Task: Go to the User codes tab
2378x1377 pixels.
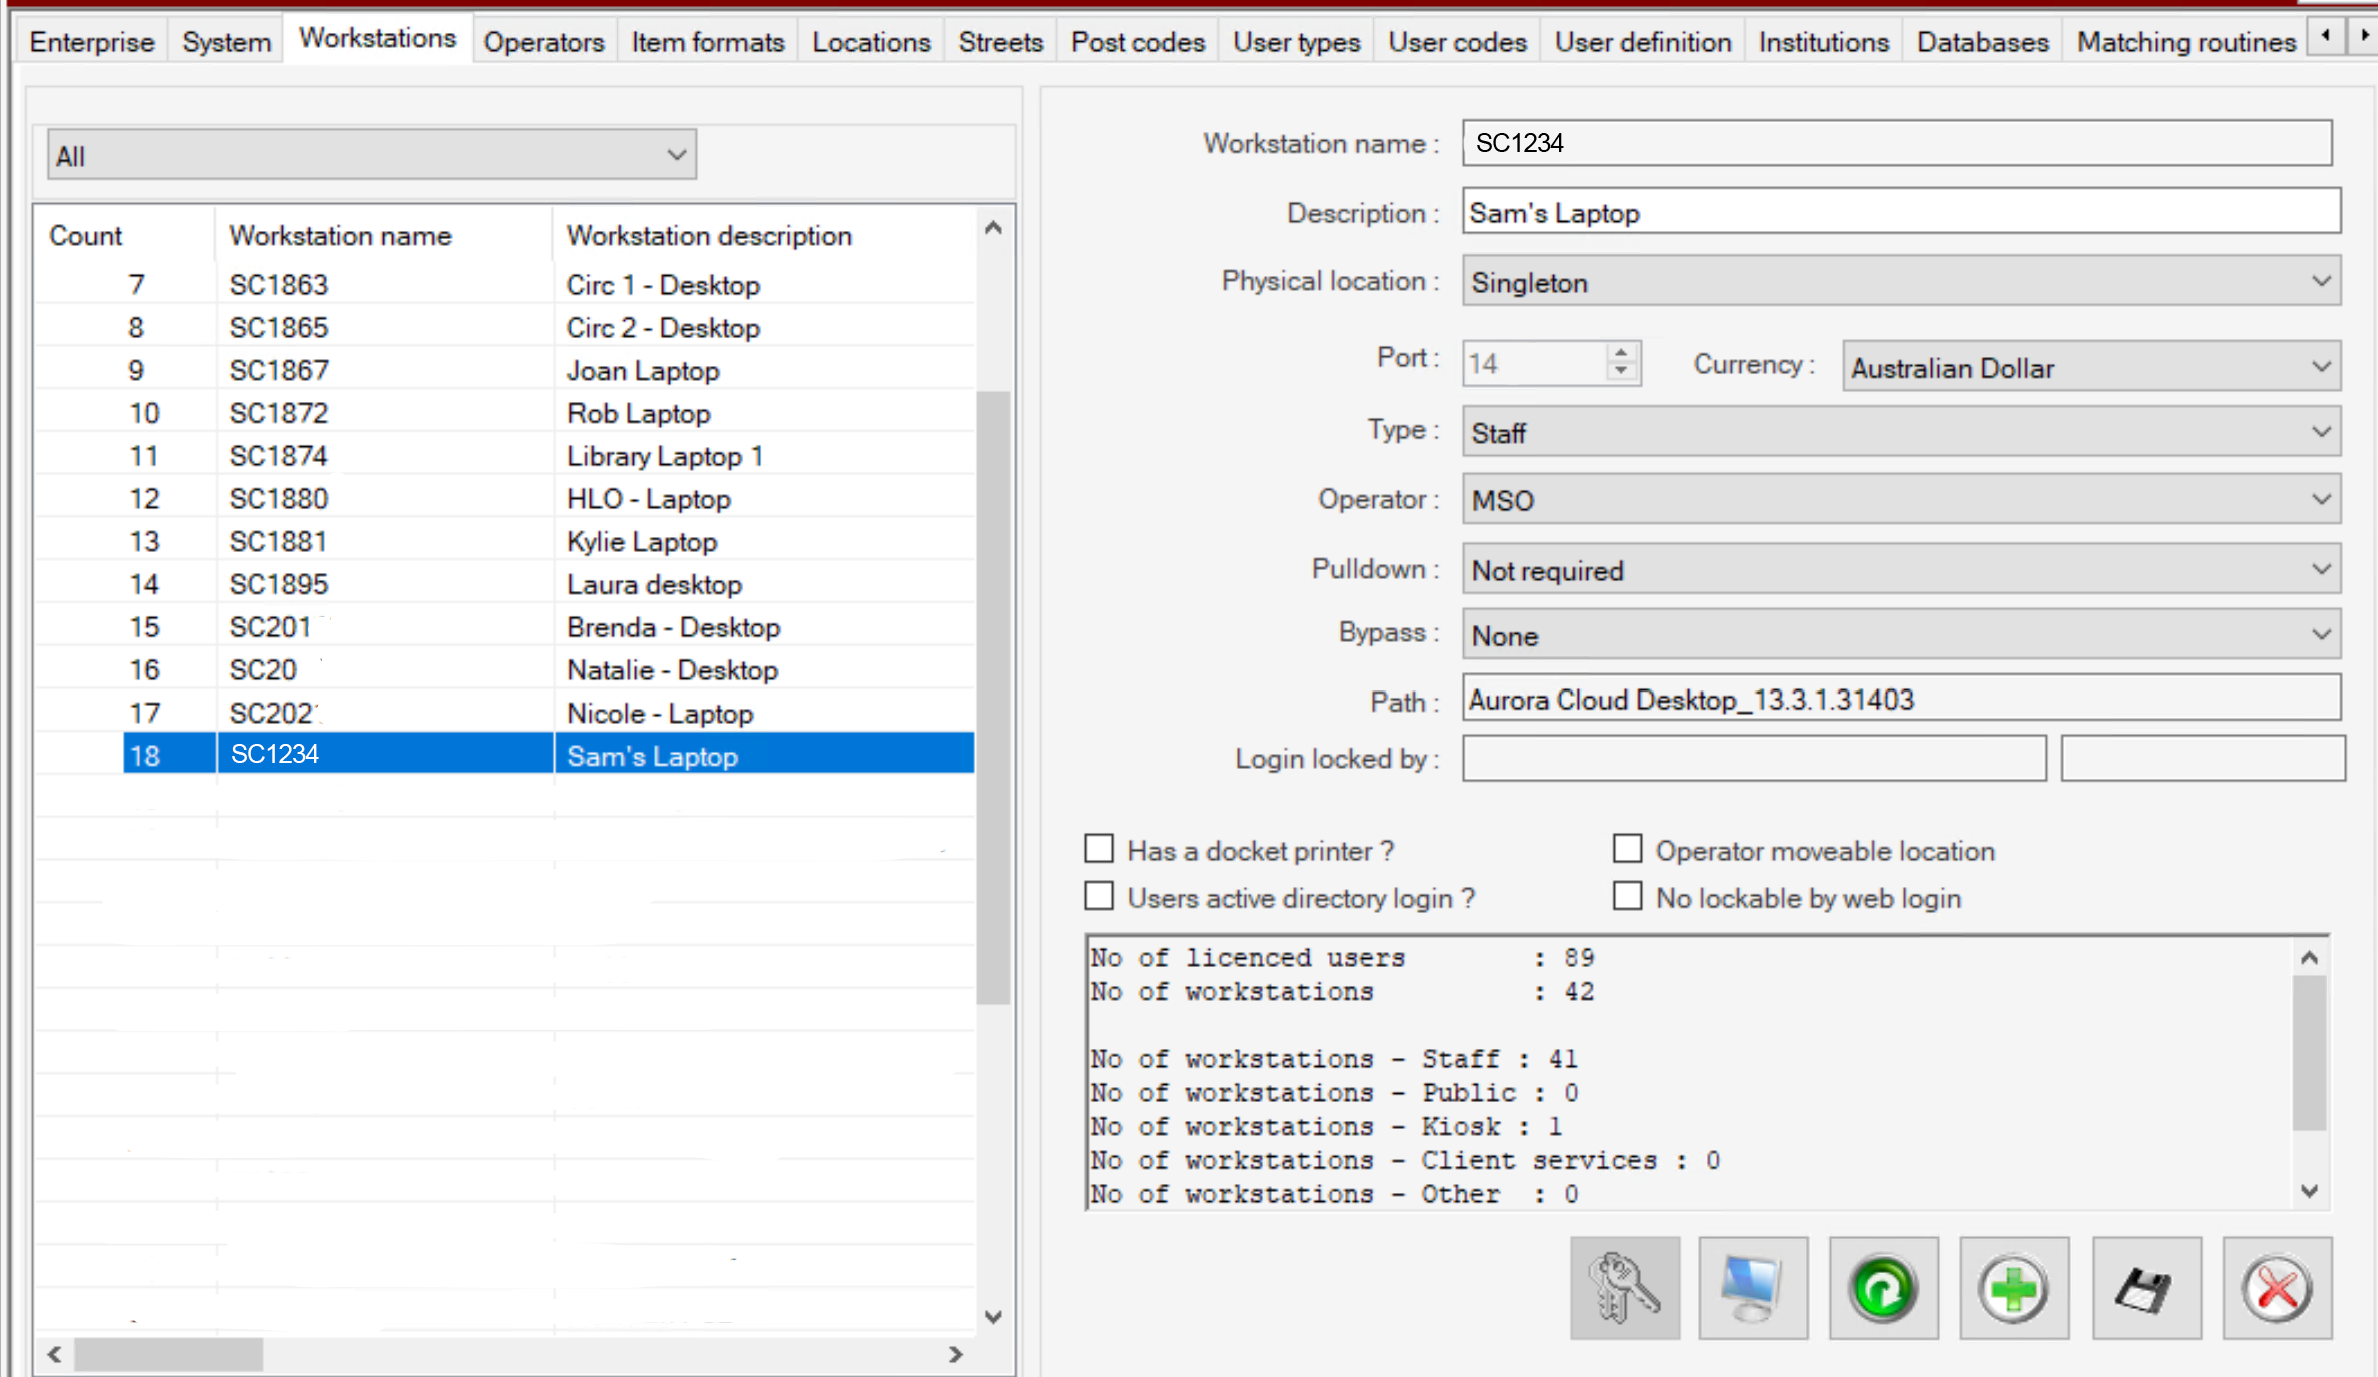Action: point(1457,42)
